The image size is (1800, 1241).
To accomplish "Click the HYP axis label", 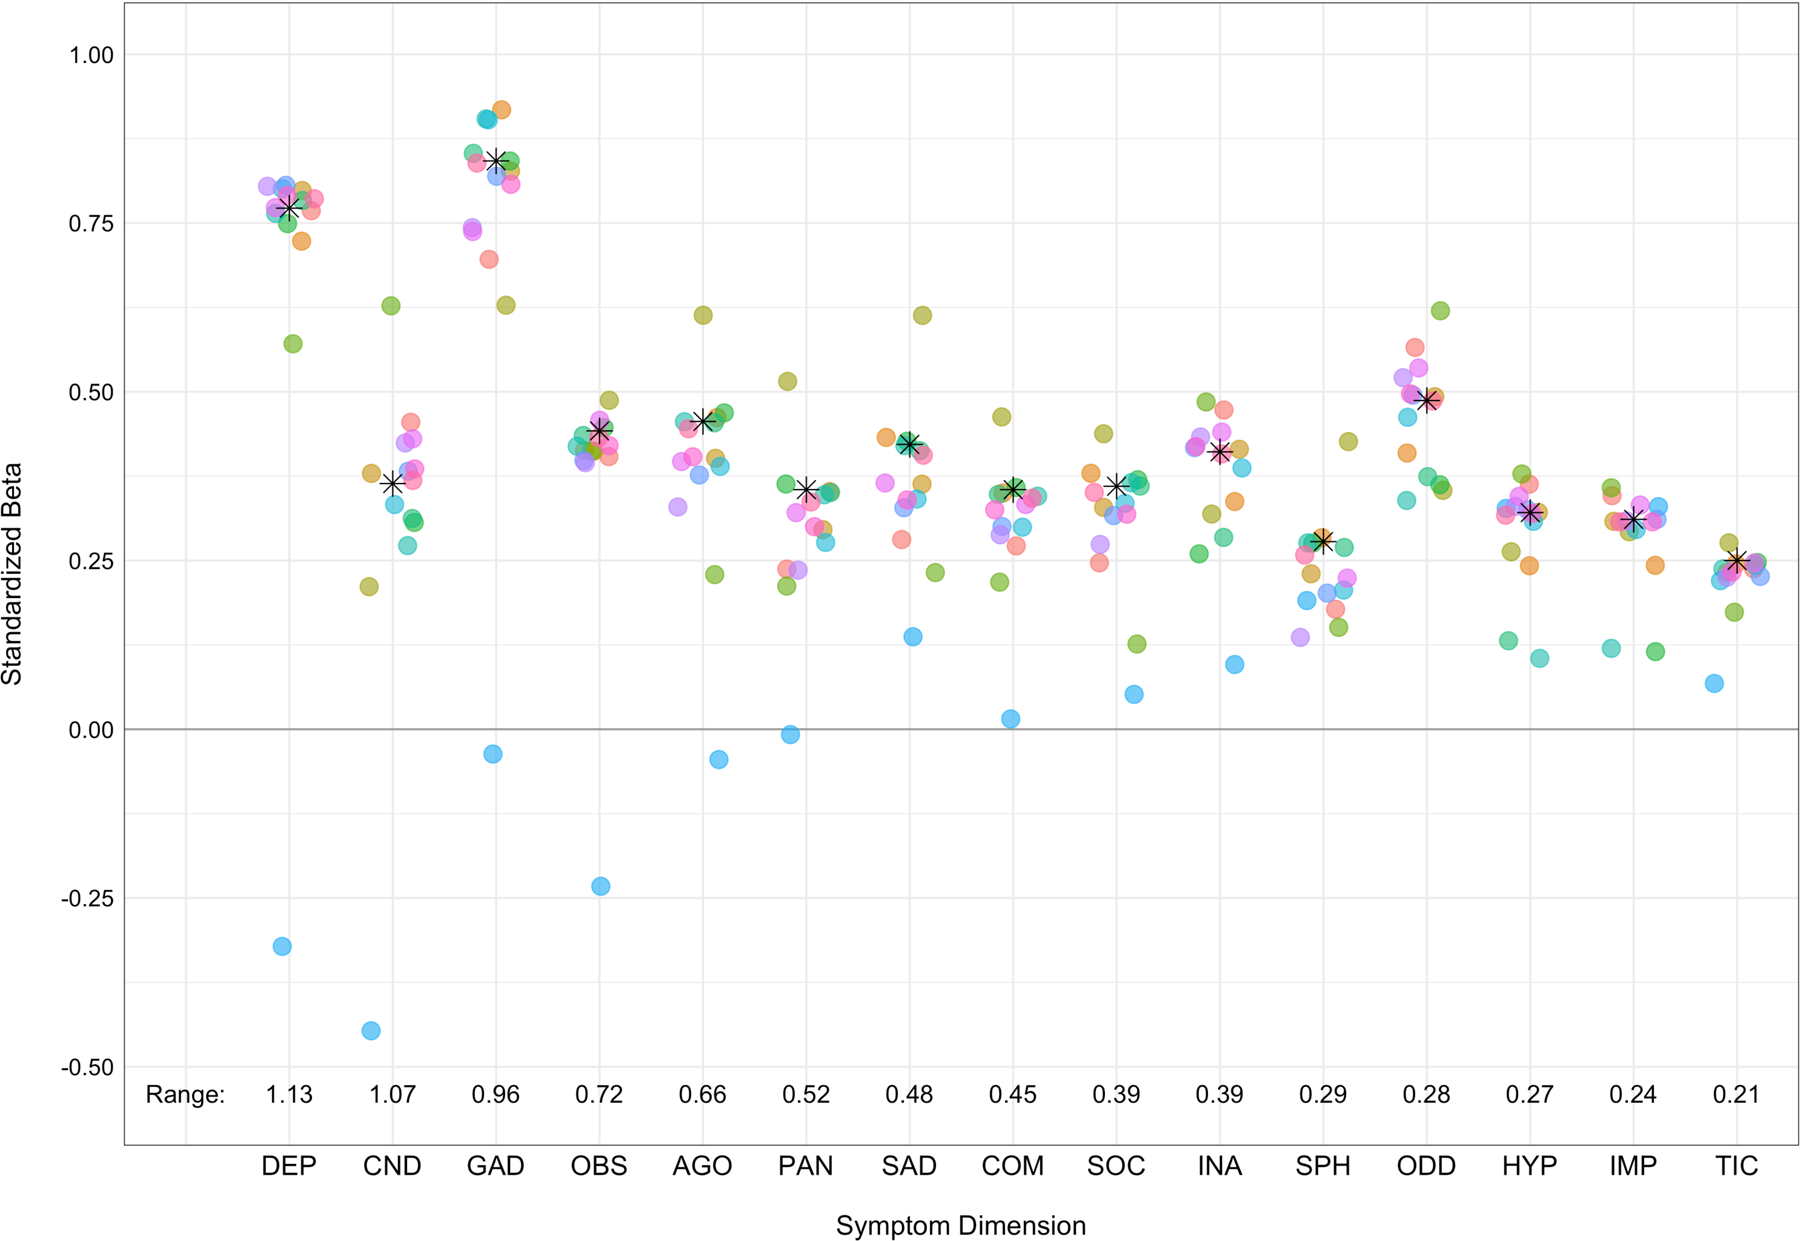I will point(1530,1166).
